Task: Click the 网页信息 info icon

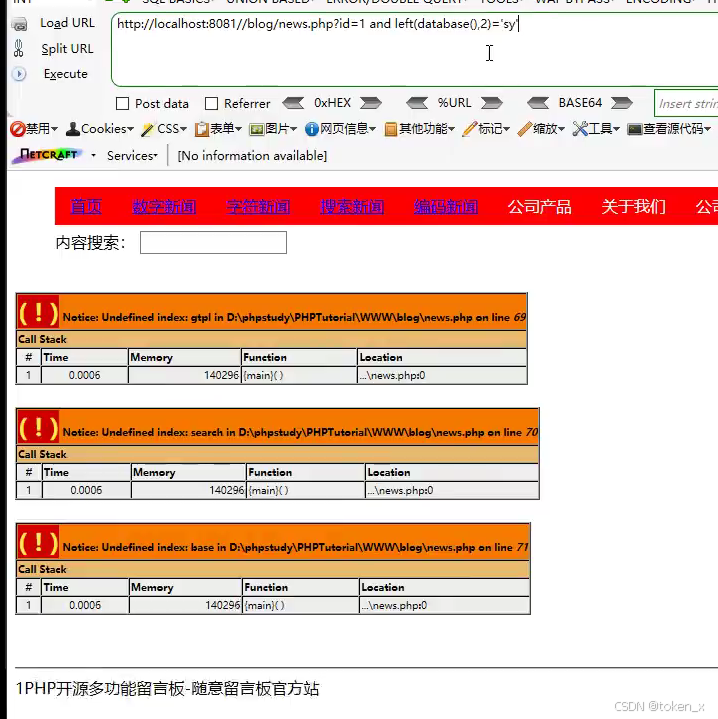Action: [311, 129]
